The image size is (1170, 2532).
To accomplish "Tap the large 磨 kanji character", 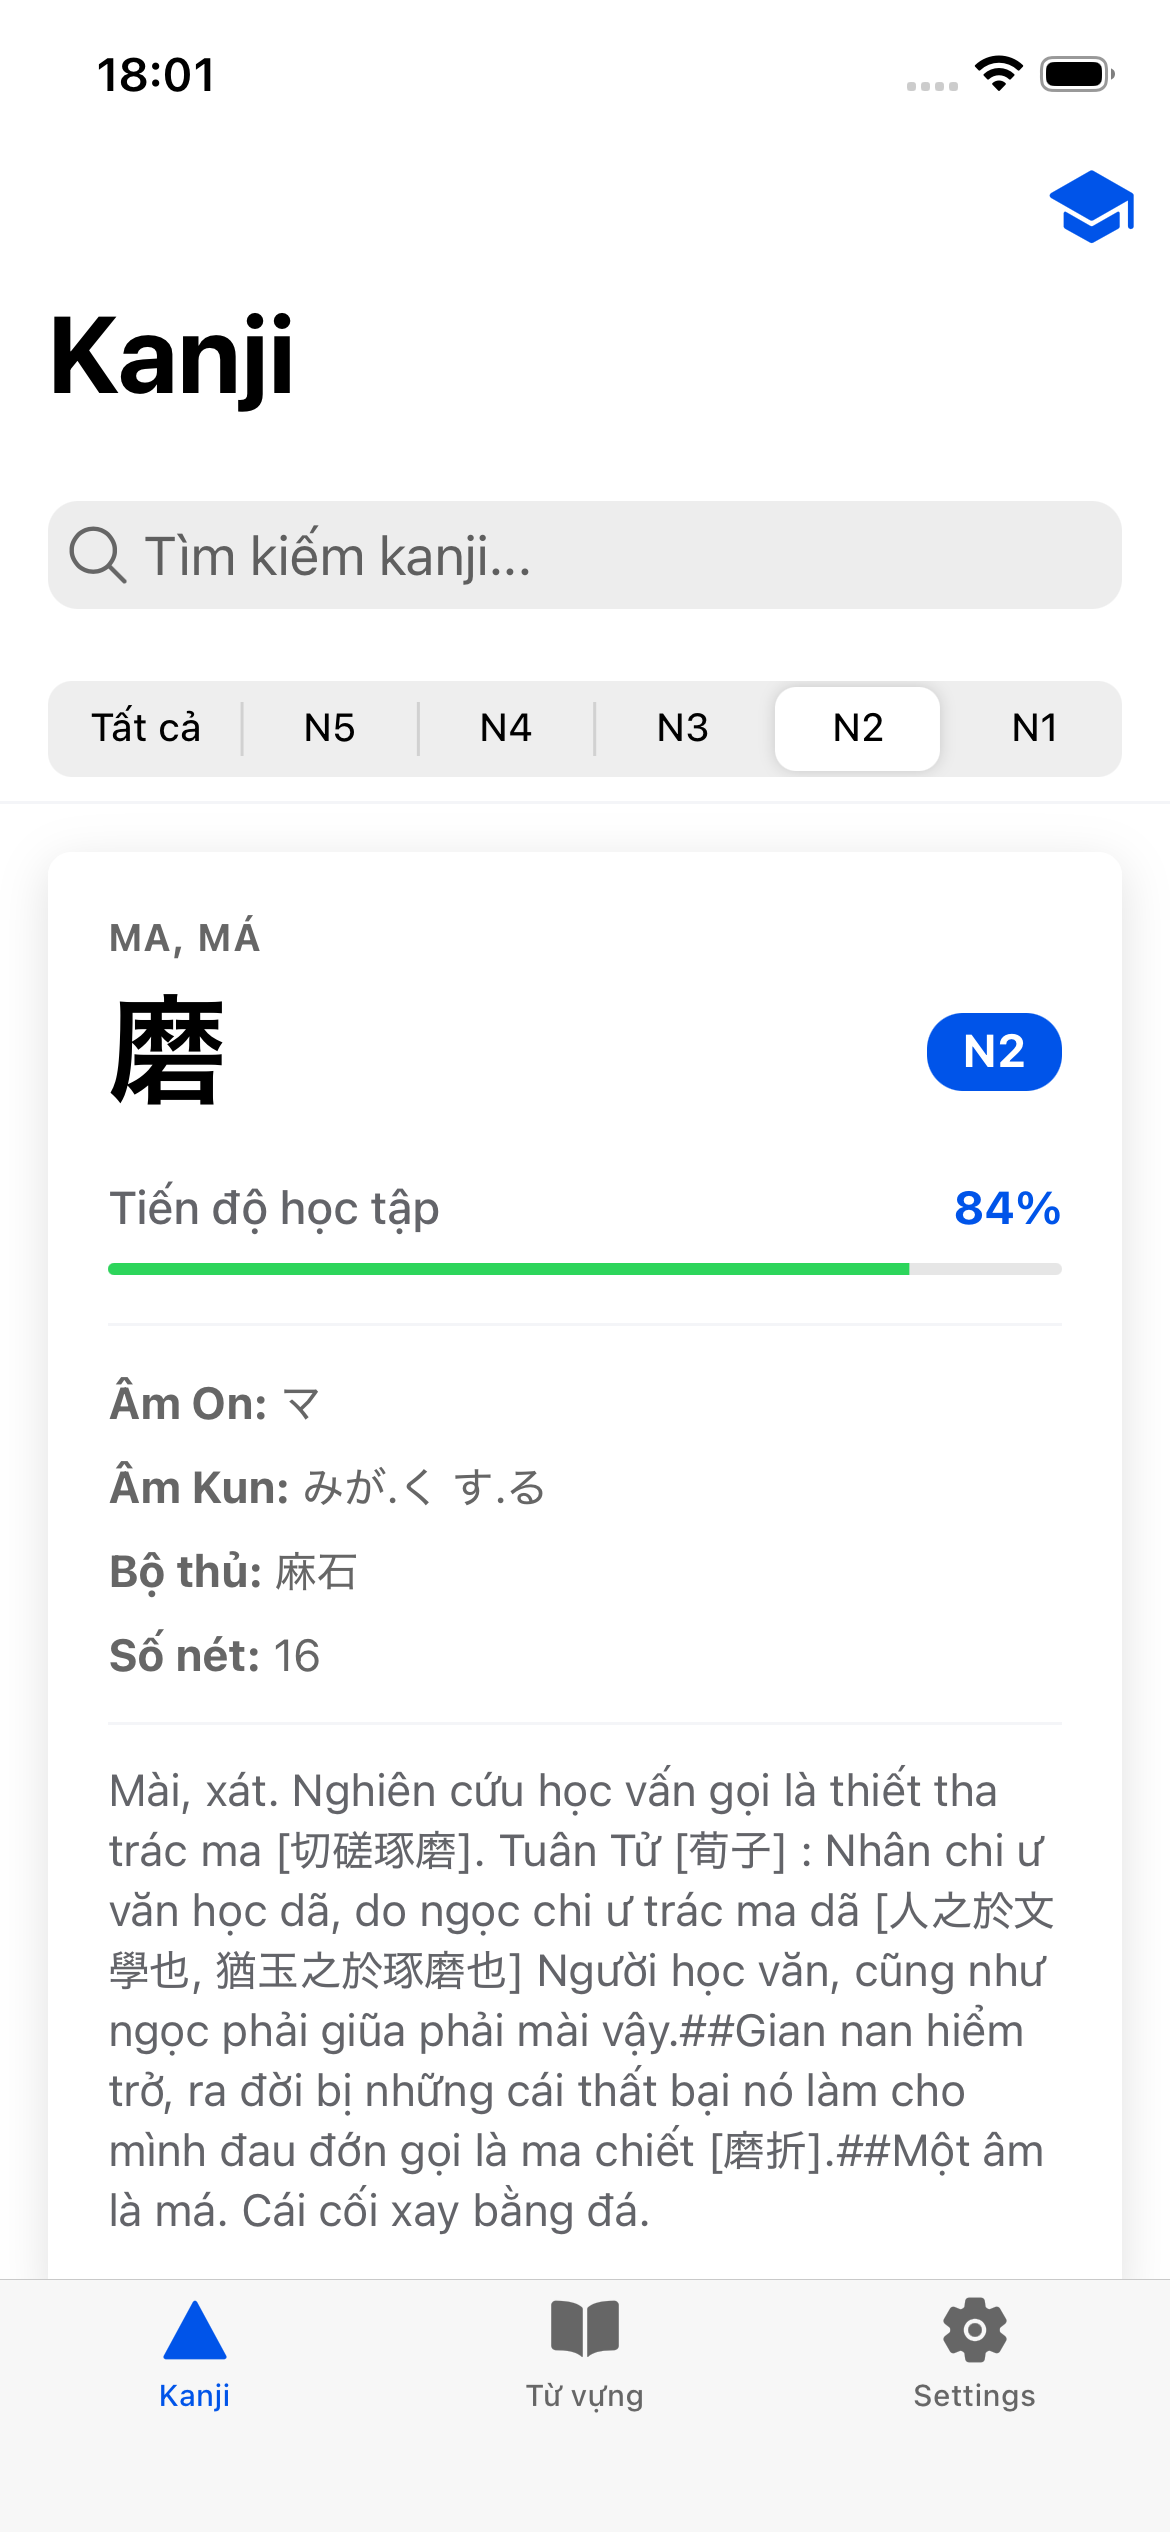I will (167, 1050).
